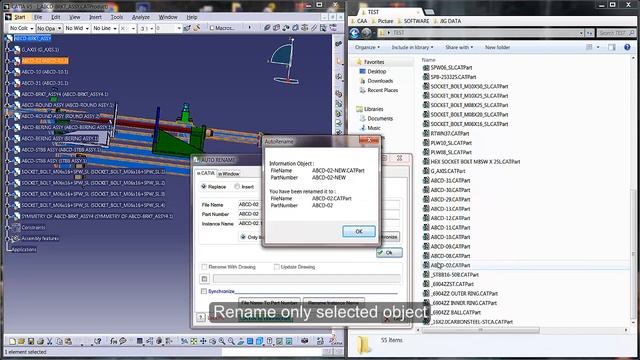Open the No Color dropdown
The image size is (640, 360).
click(21, 28)
